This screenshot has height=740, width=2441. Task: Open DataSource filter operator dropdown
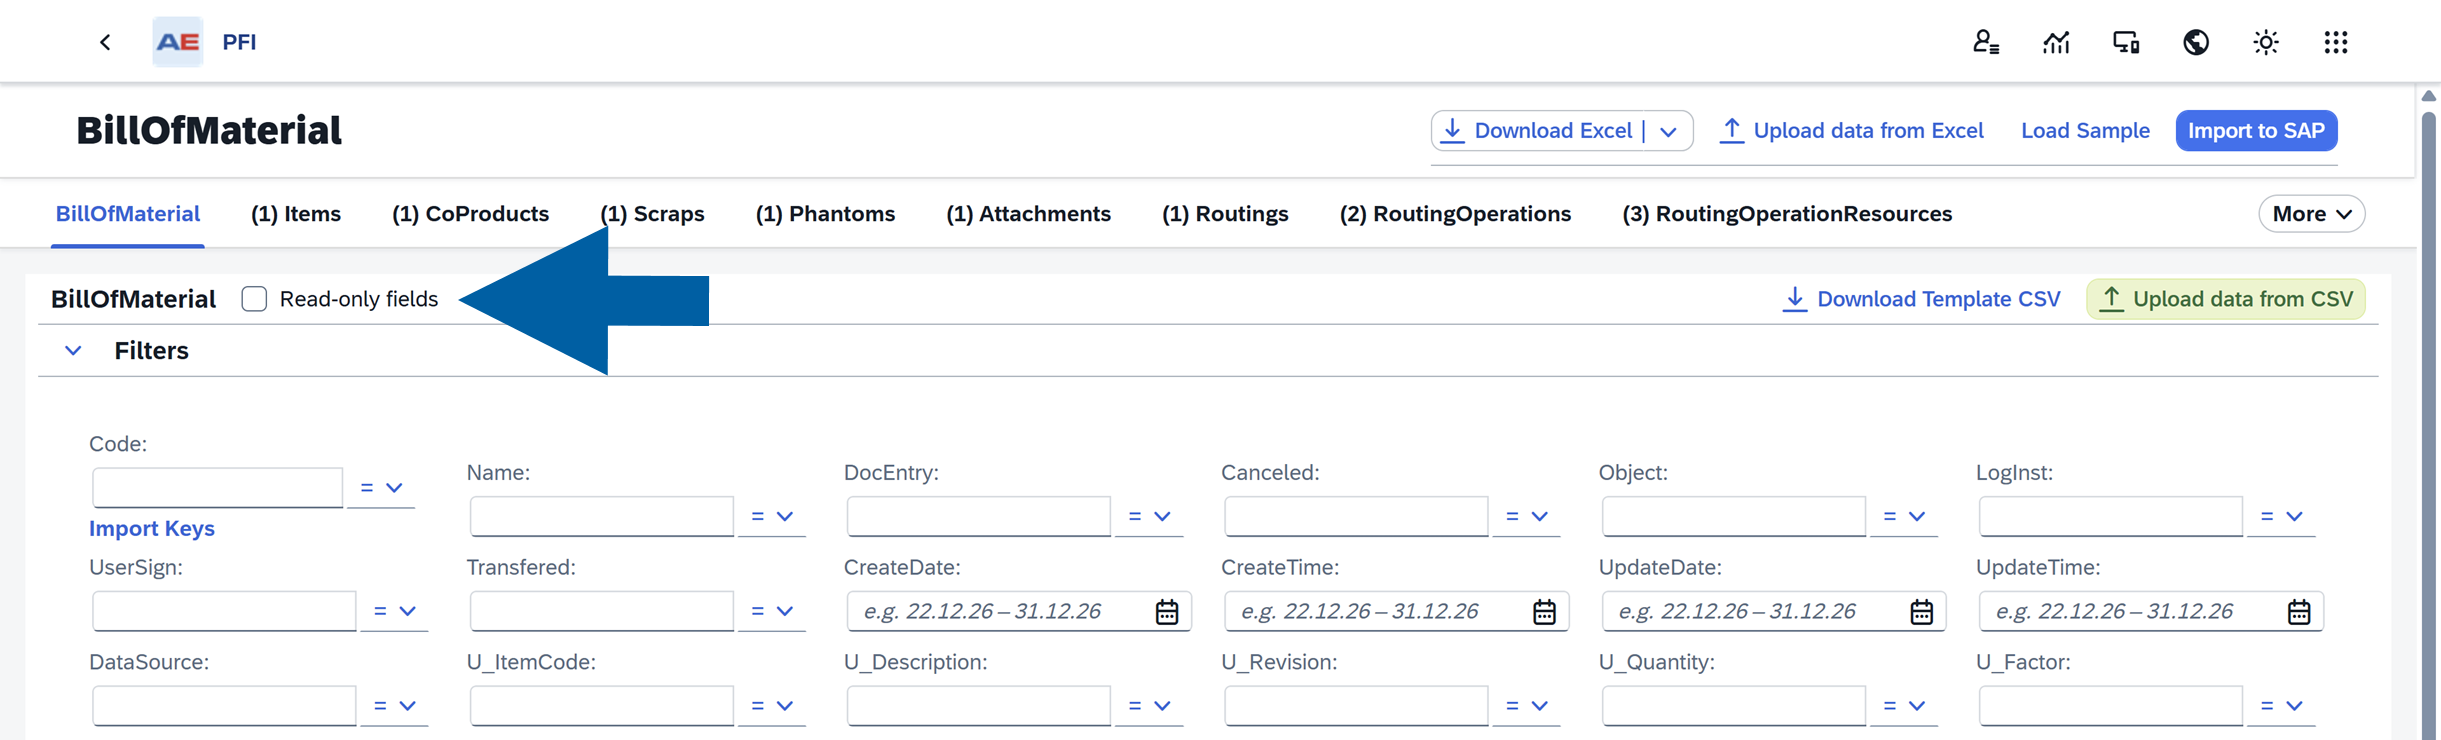coord(394,706)
